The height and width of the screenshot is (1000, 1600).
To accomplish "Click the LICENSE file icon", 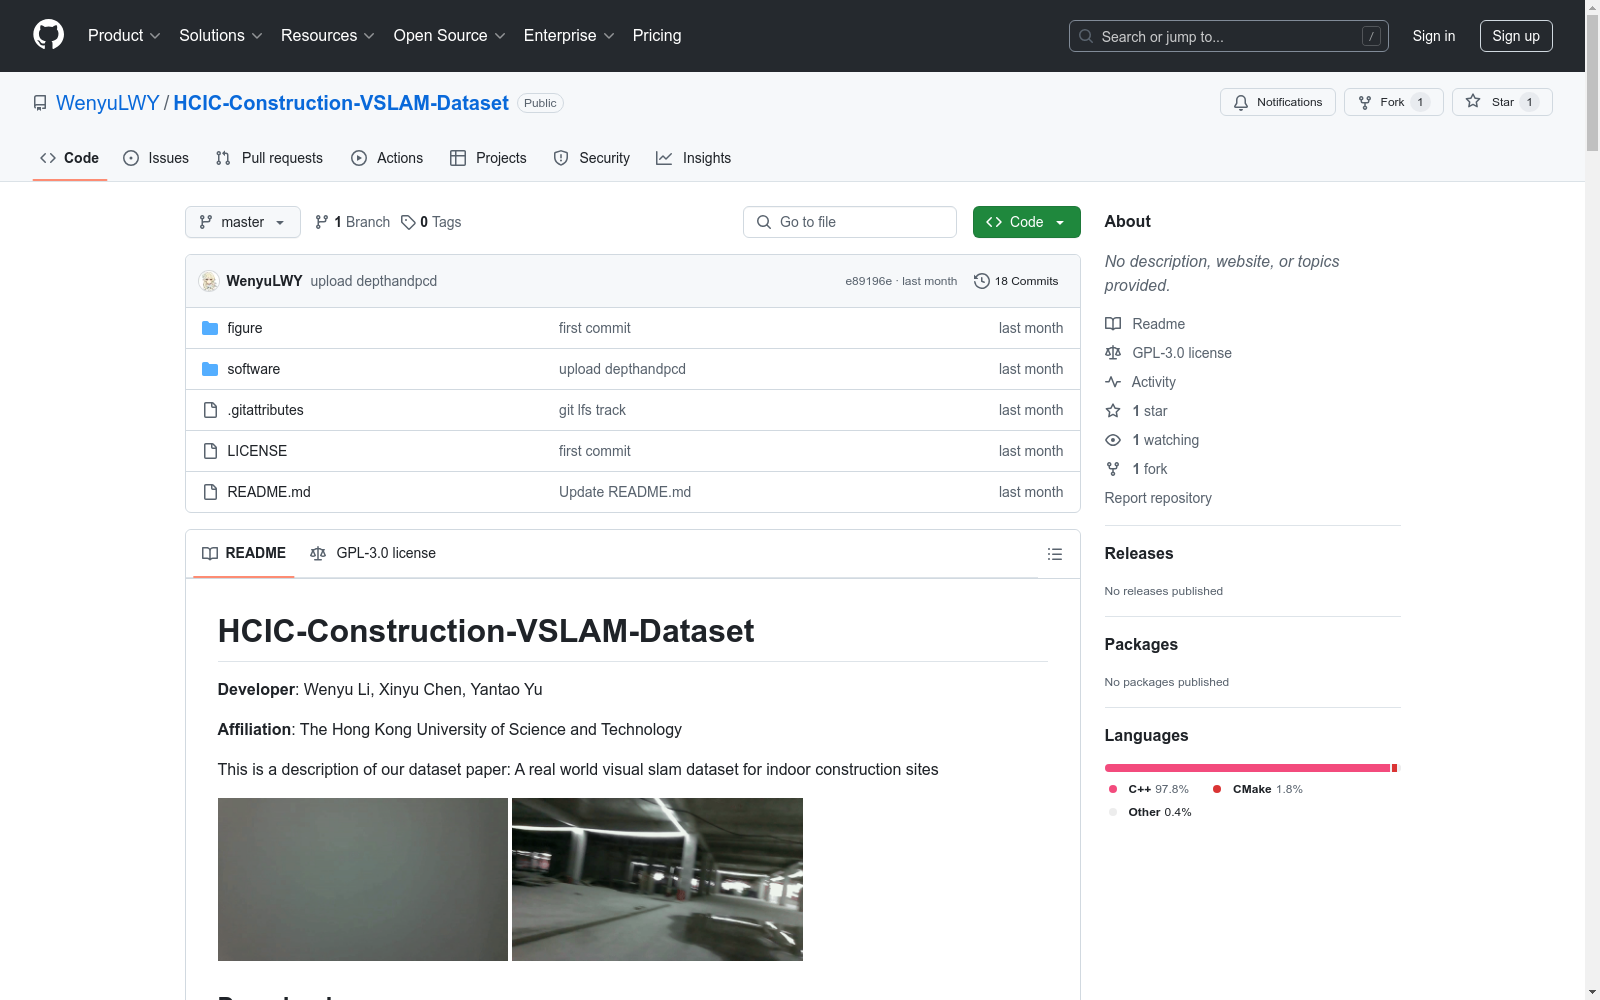I will pyautogui.click(x=210, y=451).
